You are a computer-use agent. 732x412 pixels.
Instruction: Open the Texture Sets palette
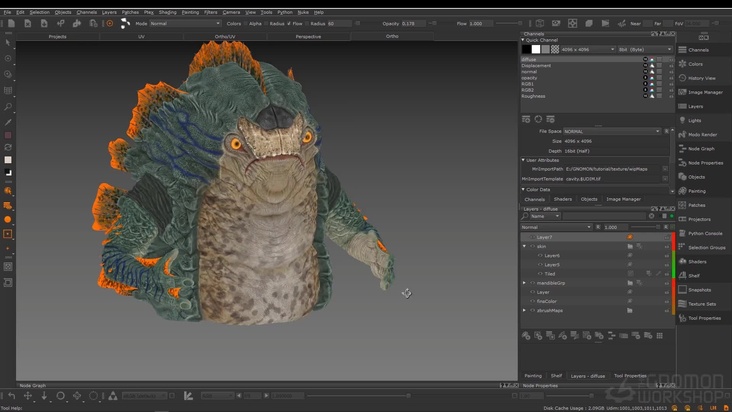point(703,304)
